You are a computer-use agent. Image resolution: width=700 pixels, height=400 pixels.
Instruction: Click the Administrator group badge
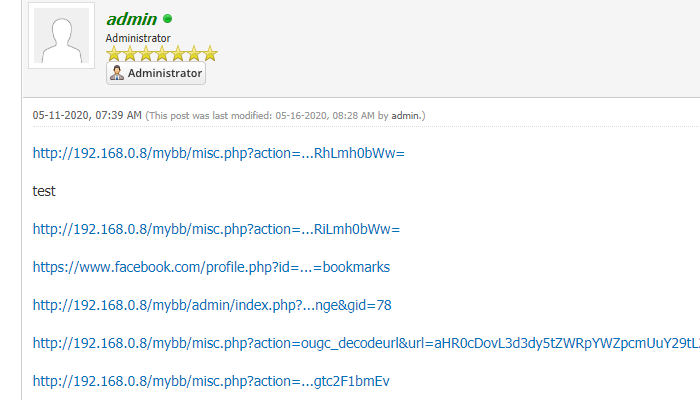(156, 73)
